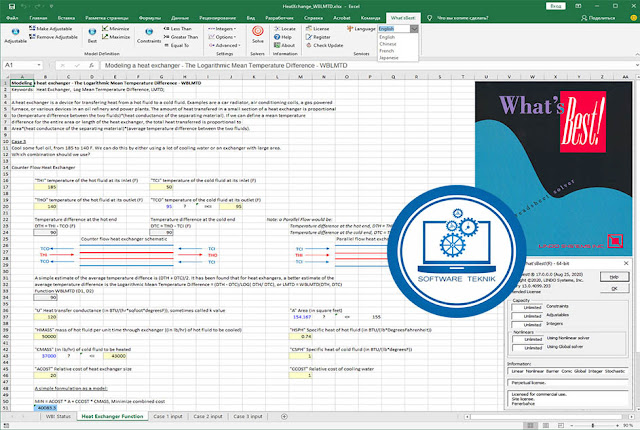Viewport: 640px width, 430px height.
Task: Click the Language label icon
Action: tap(350, 29)
